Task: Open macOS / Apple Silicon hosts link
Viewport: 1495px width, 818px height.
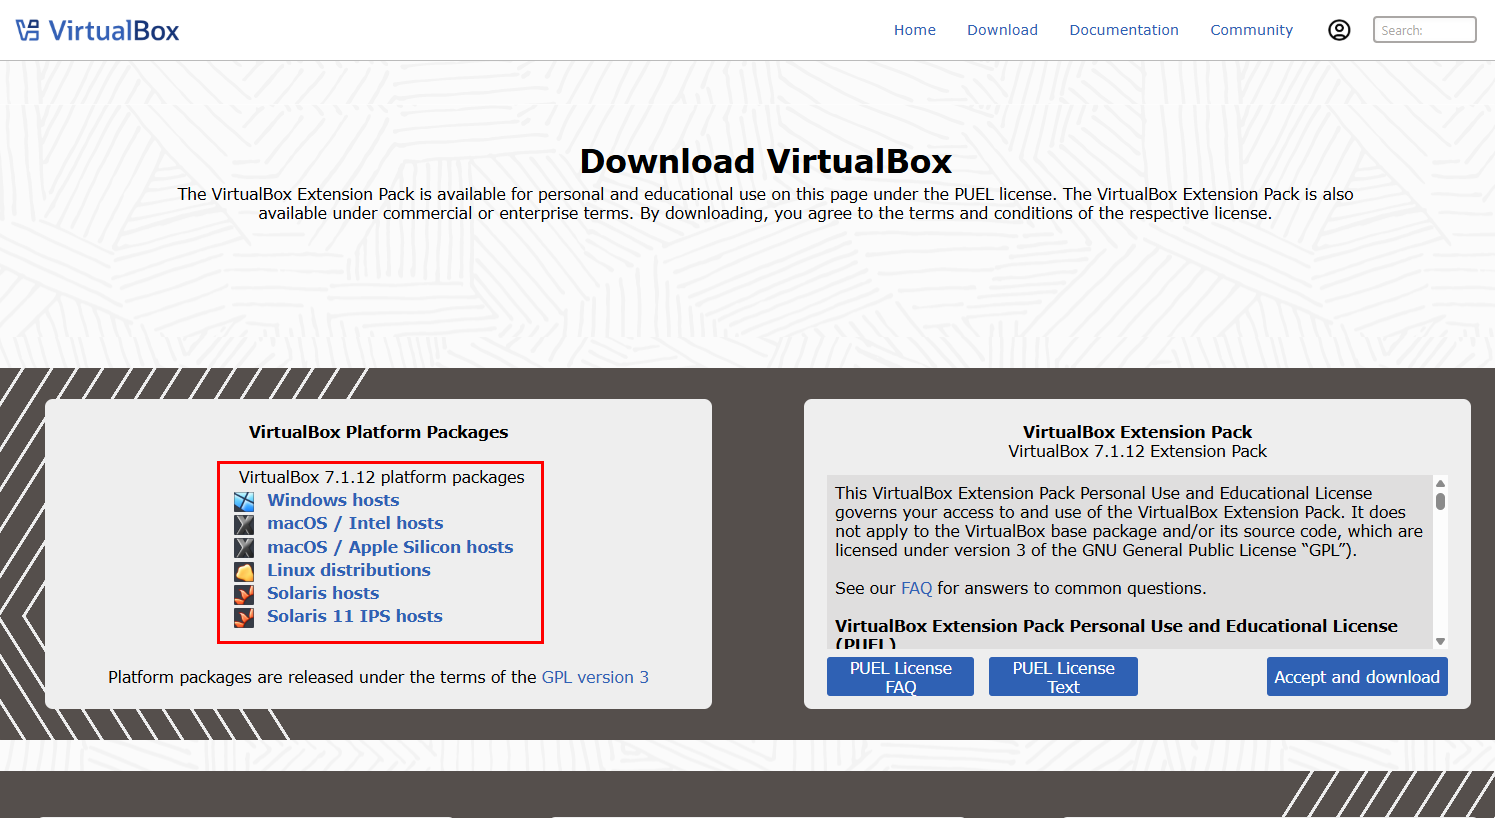Action: coord(390,547)
